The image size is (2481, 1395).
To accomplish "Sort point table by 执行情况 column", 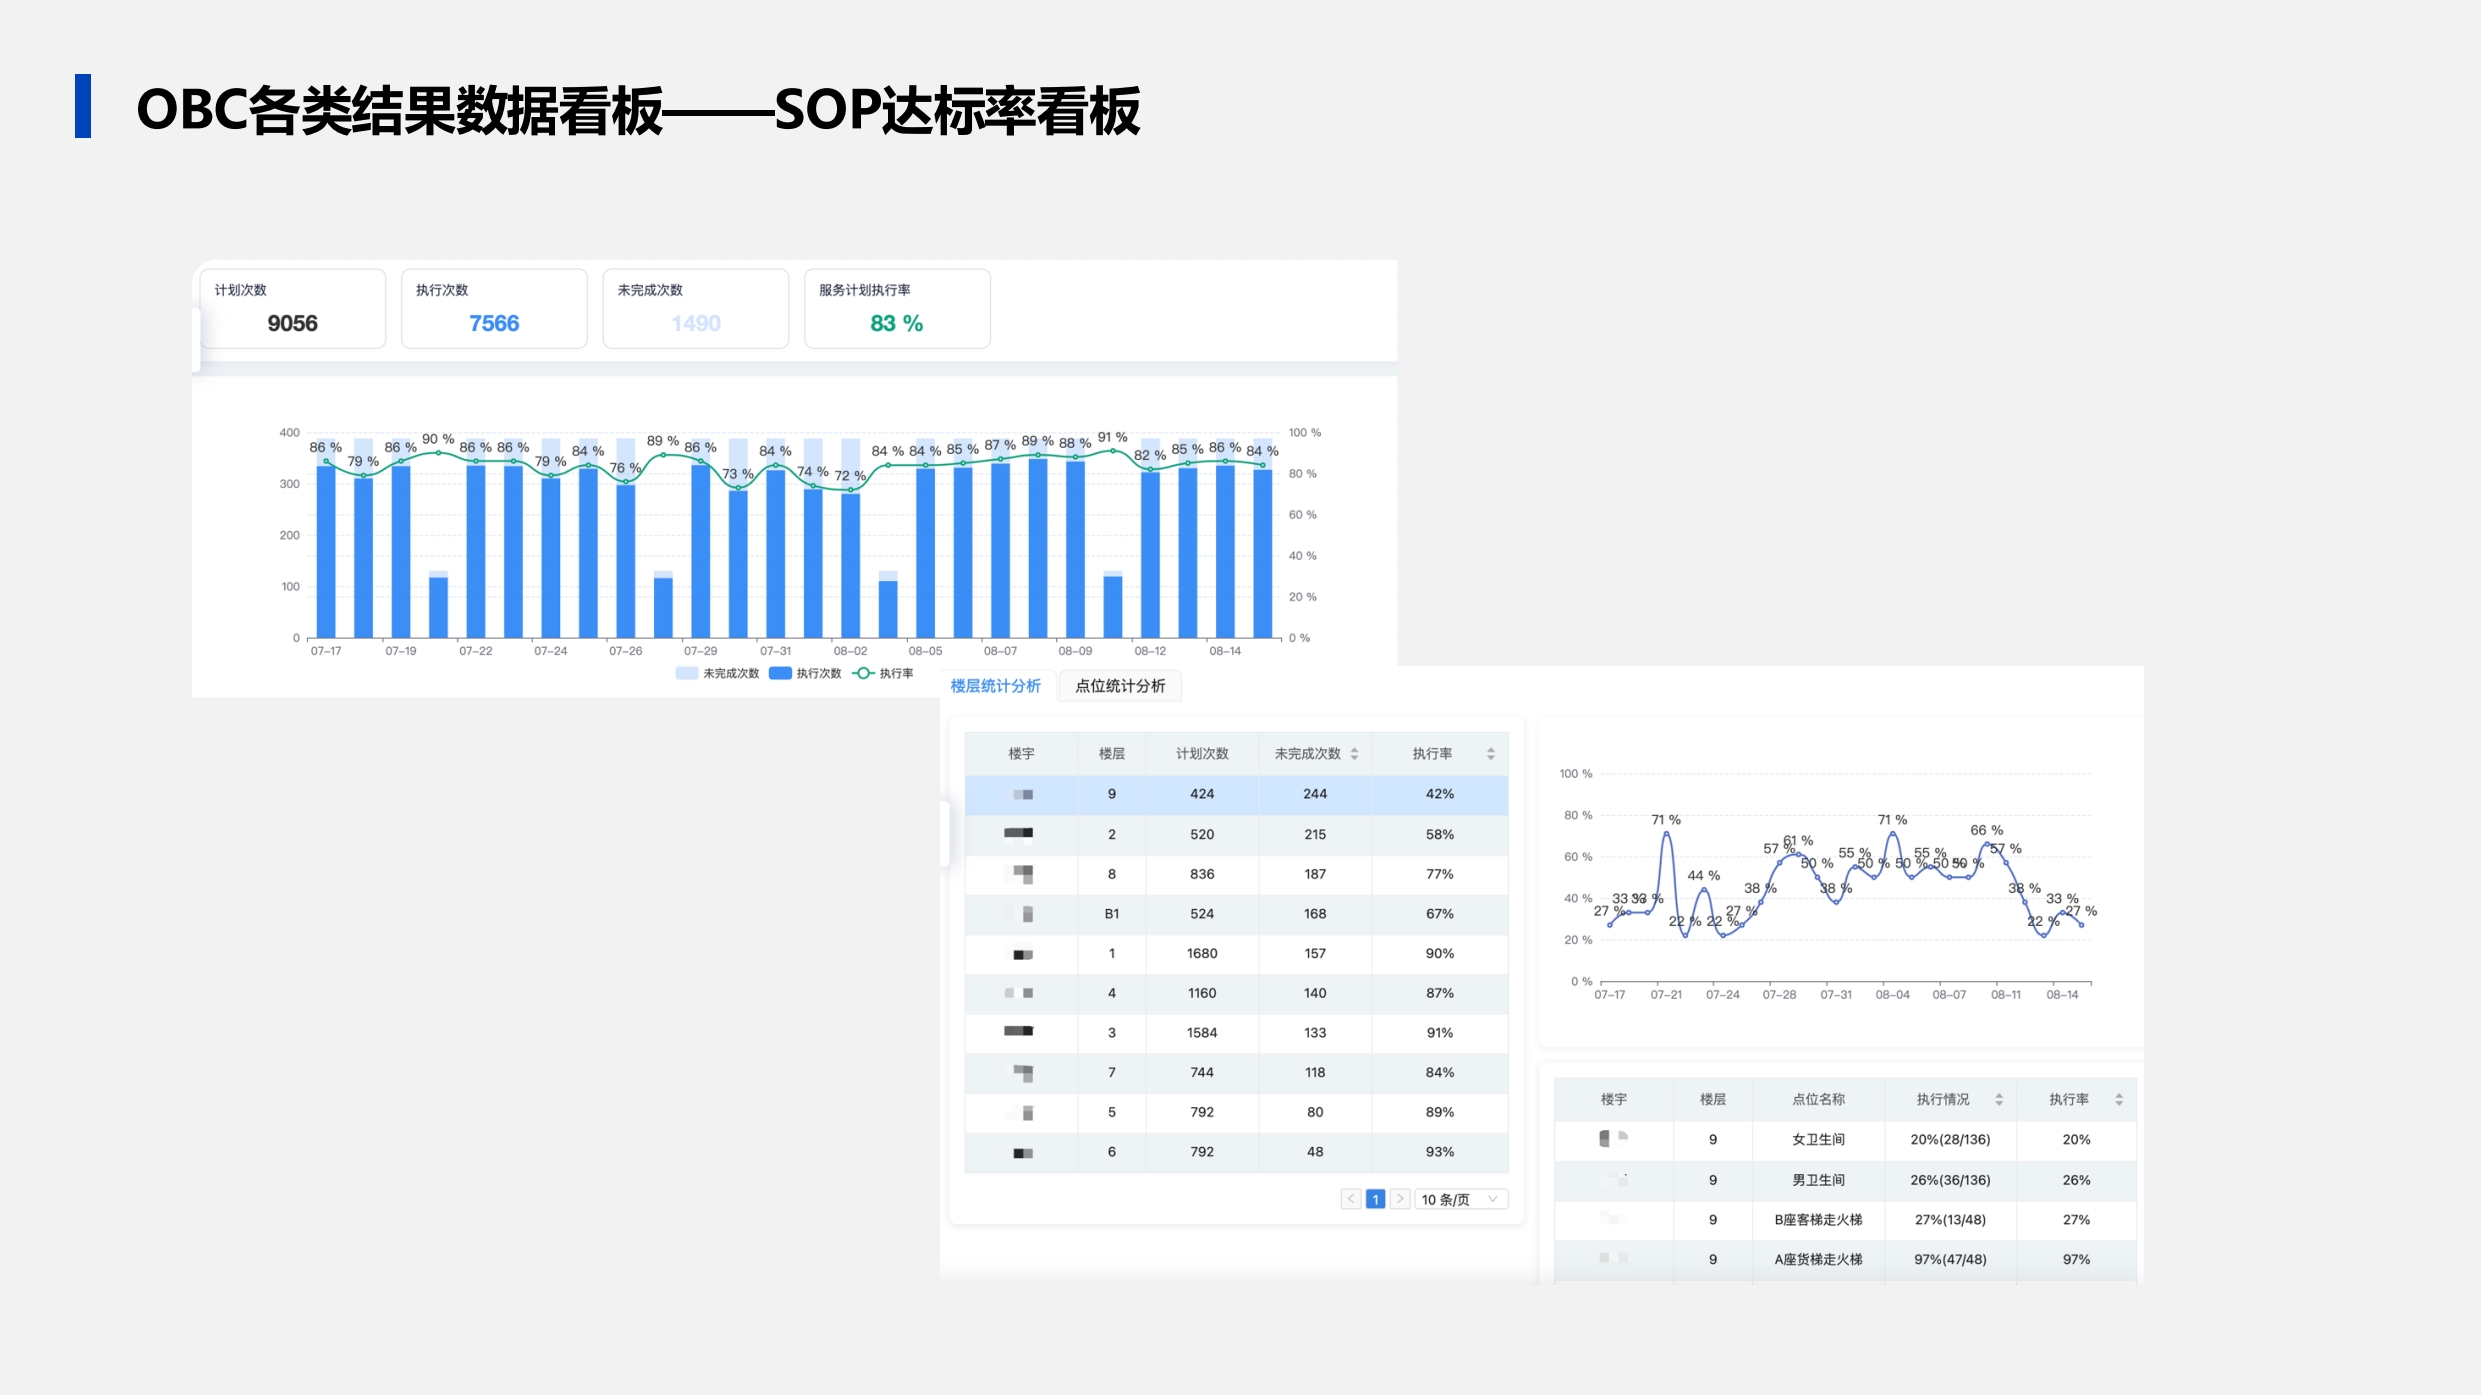I will coord(1999,1100).
